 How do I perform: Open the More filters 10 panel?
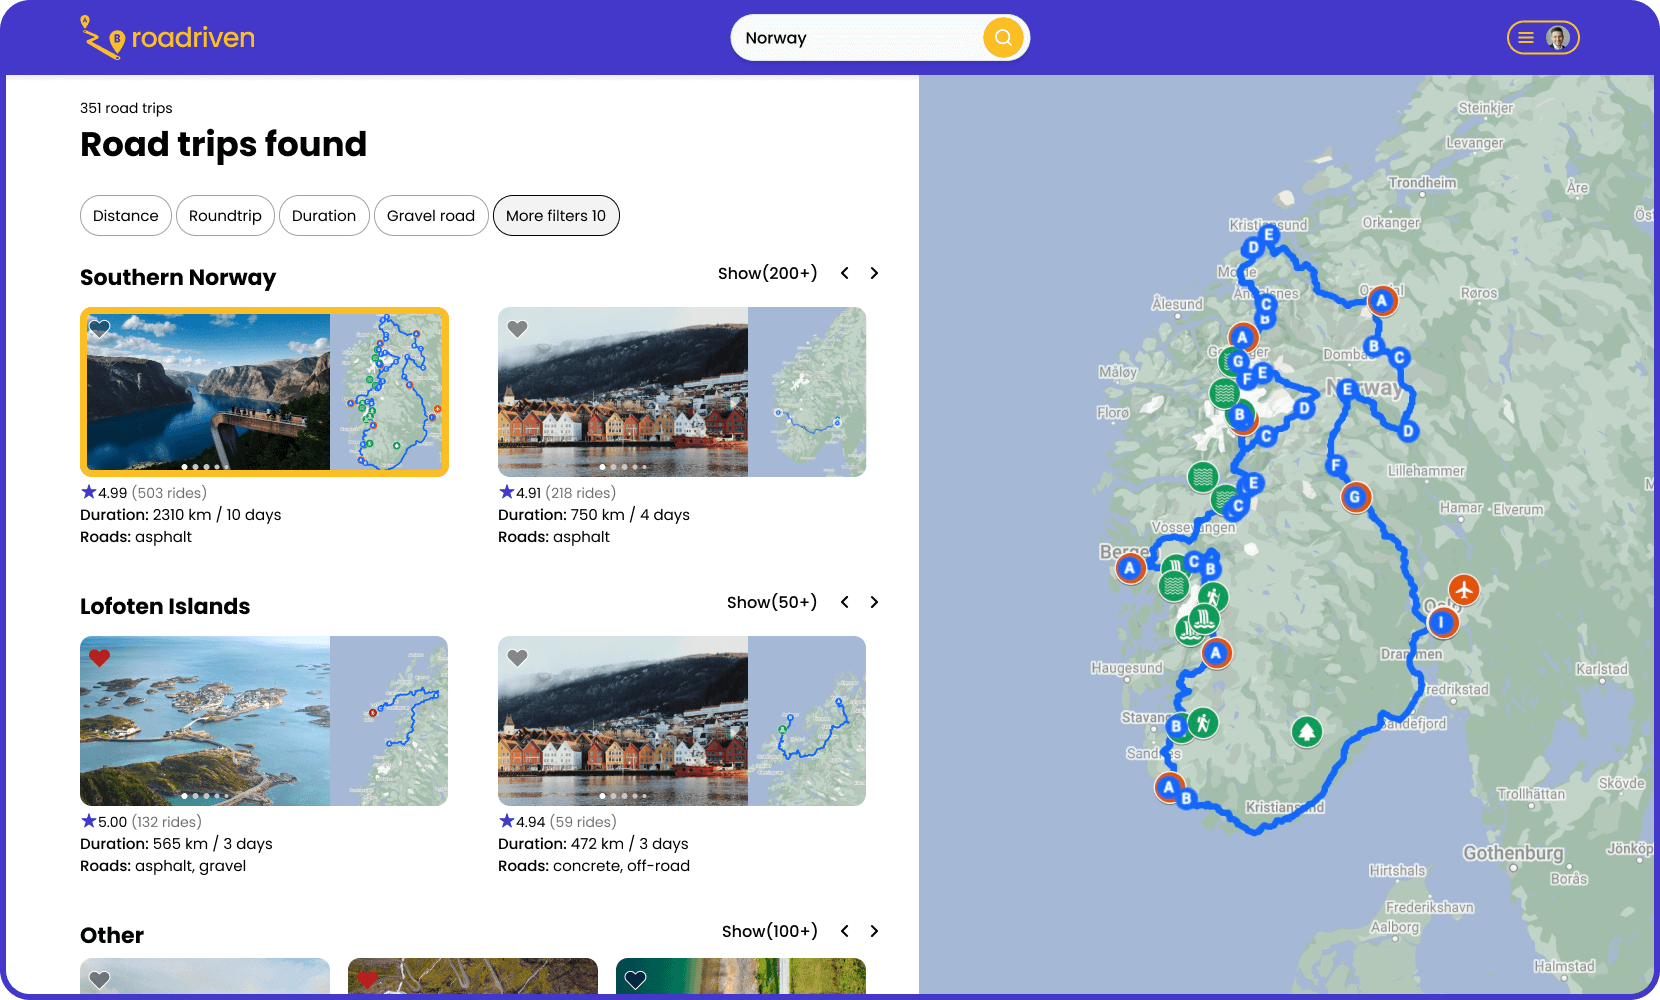click(x=556, y=215)
